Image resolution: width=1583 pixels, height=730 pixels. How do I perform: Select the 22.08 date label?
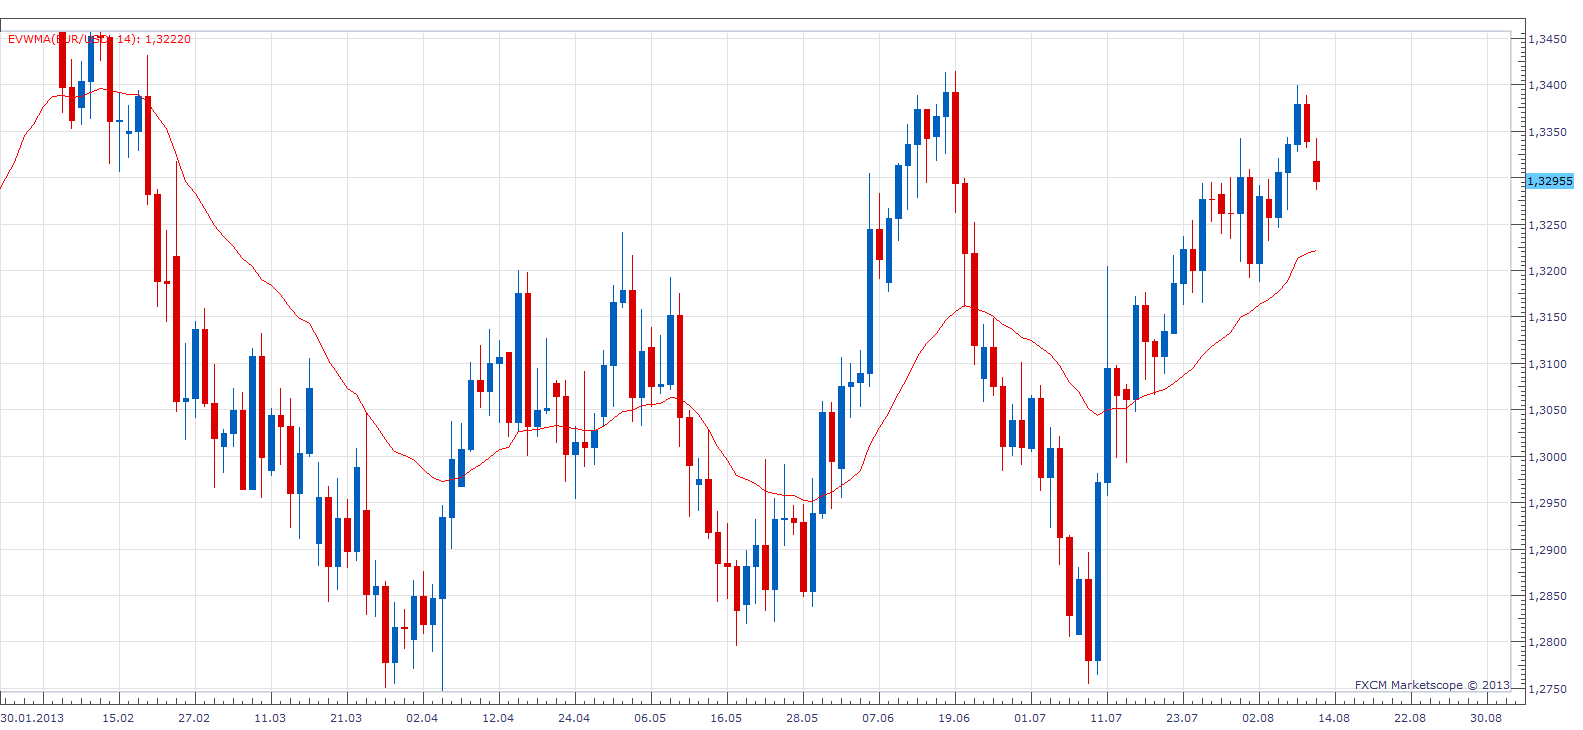1410,718
